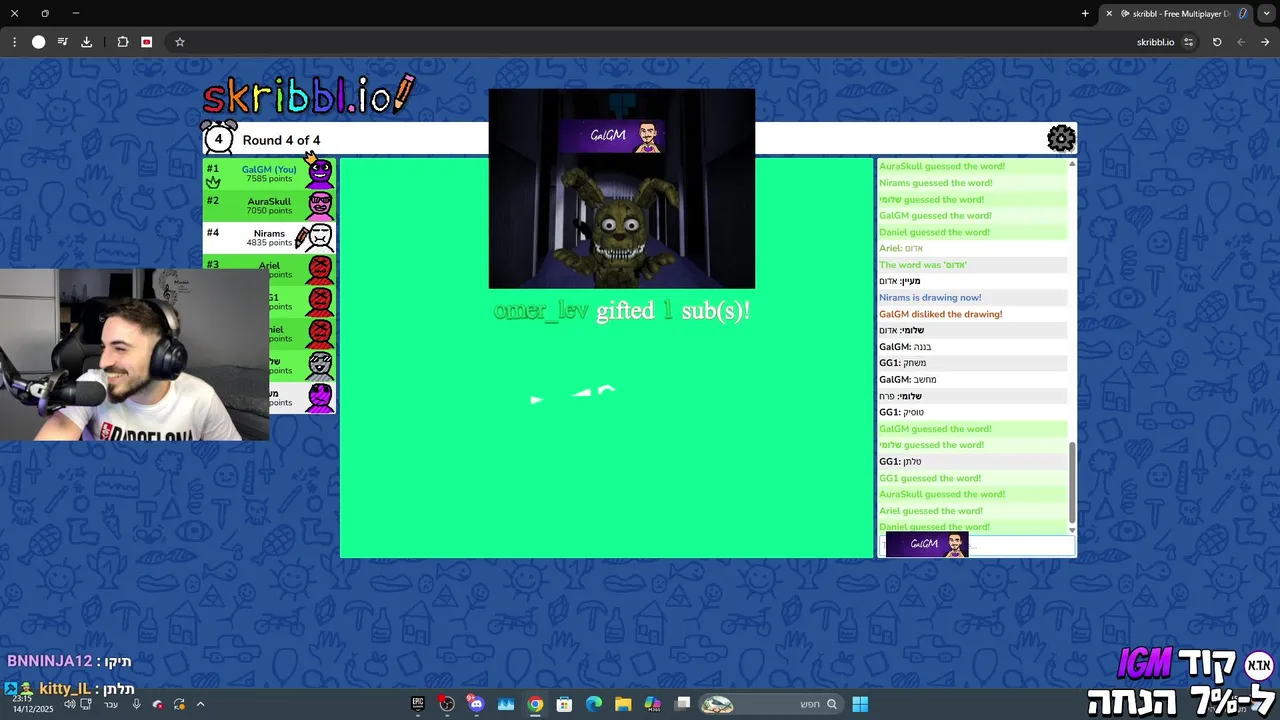This screenshot has height=720, width=1280.
Task: Open the extensions puzzle icon
Action: (x=123, y=42)
